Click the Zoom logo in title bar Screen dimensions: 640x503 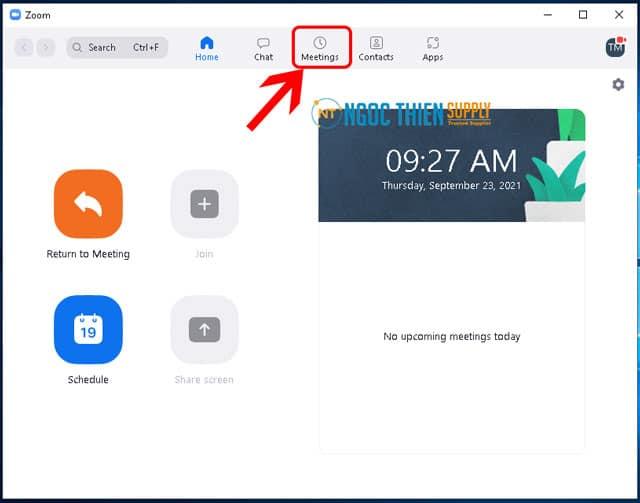pyautogui.click(x=15, y=15)
